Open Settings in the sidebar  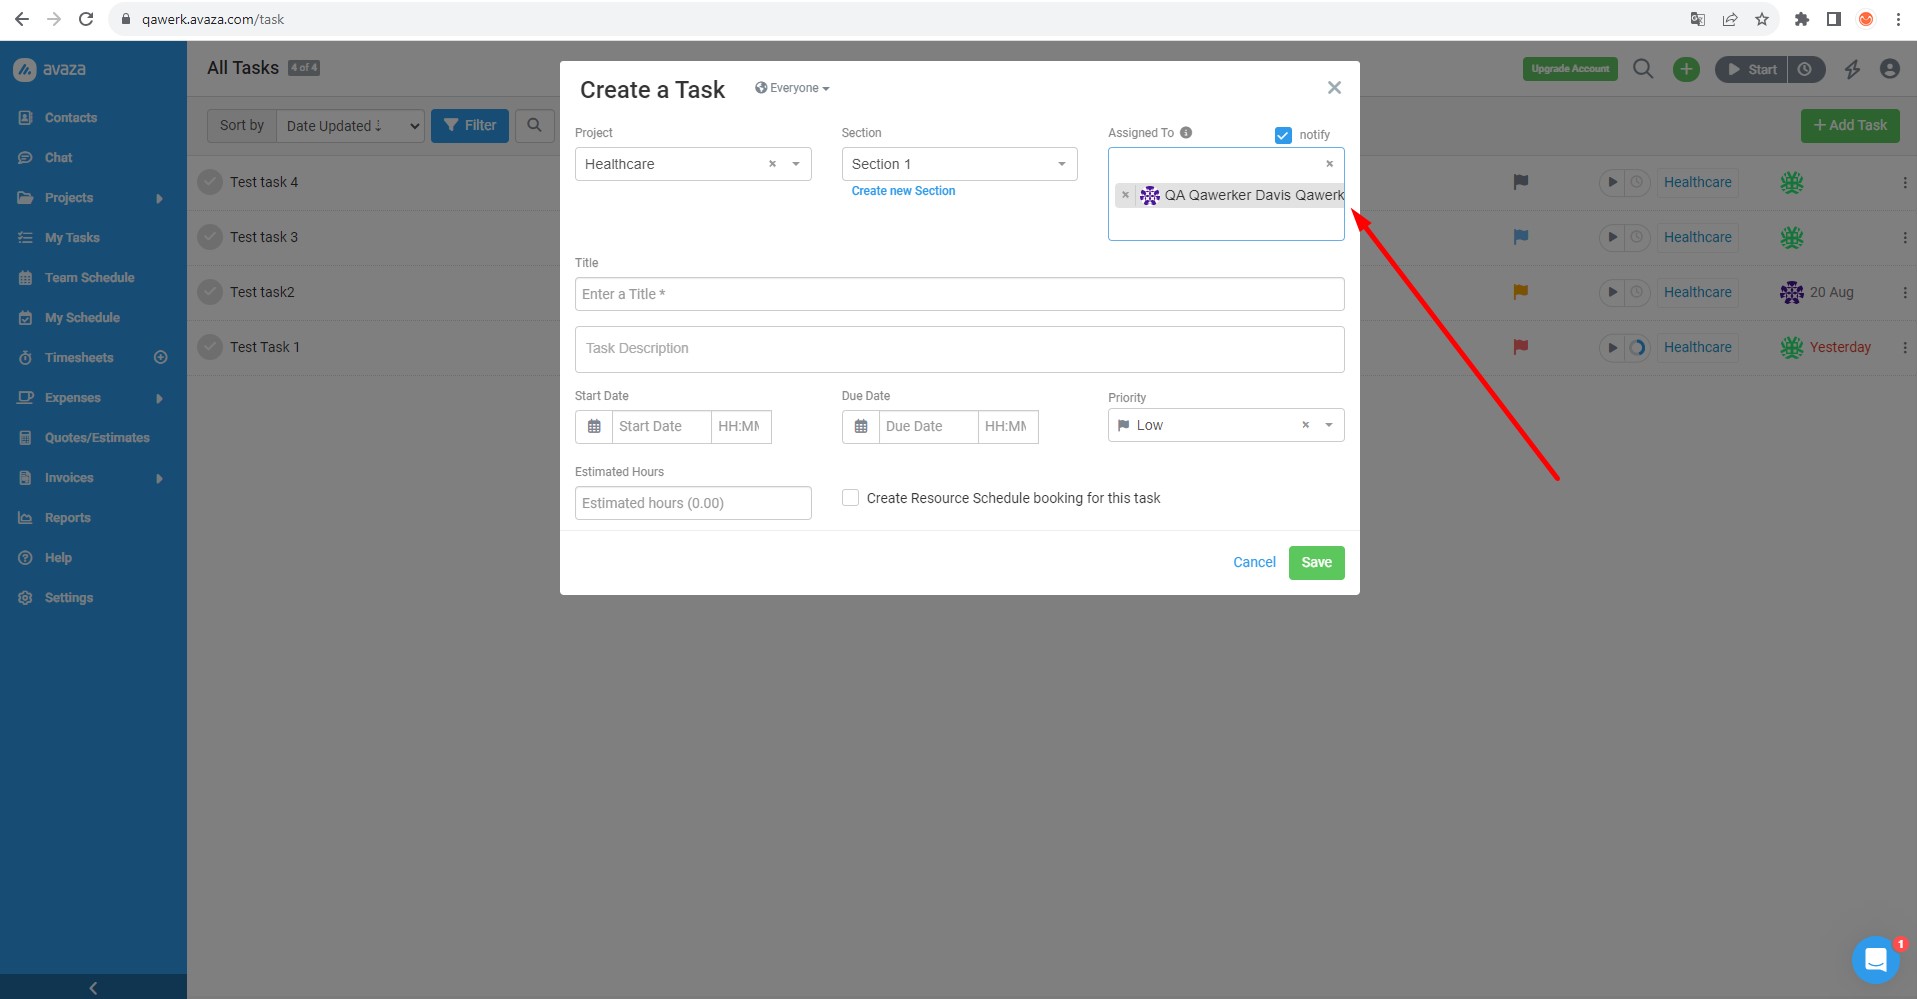(68, 597)
